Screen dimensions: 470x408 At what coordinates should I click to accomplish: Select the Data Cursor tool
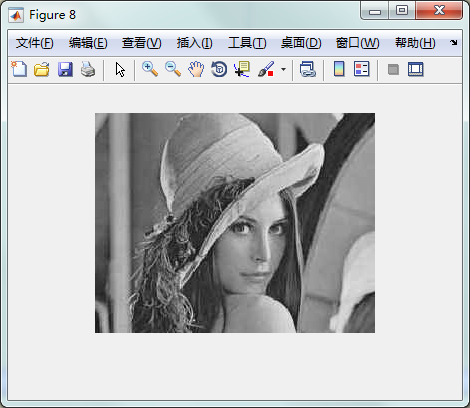242,69
